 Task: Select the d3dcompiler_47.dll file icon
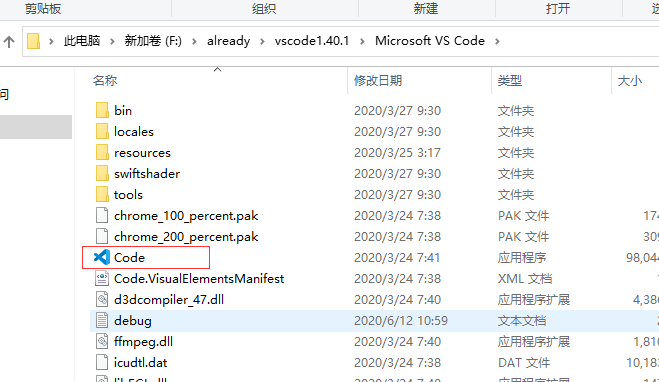[x=102, y=300]
